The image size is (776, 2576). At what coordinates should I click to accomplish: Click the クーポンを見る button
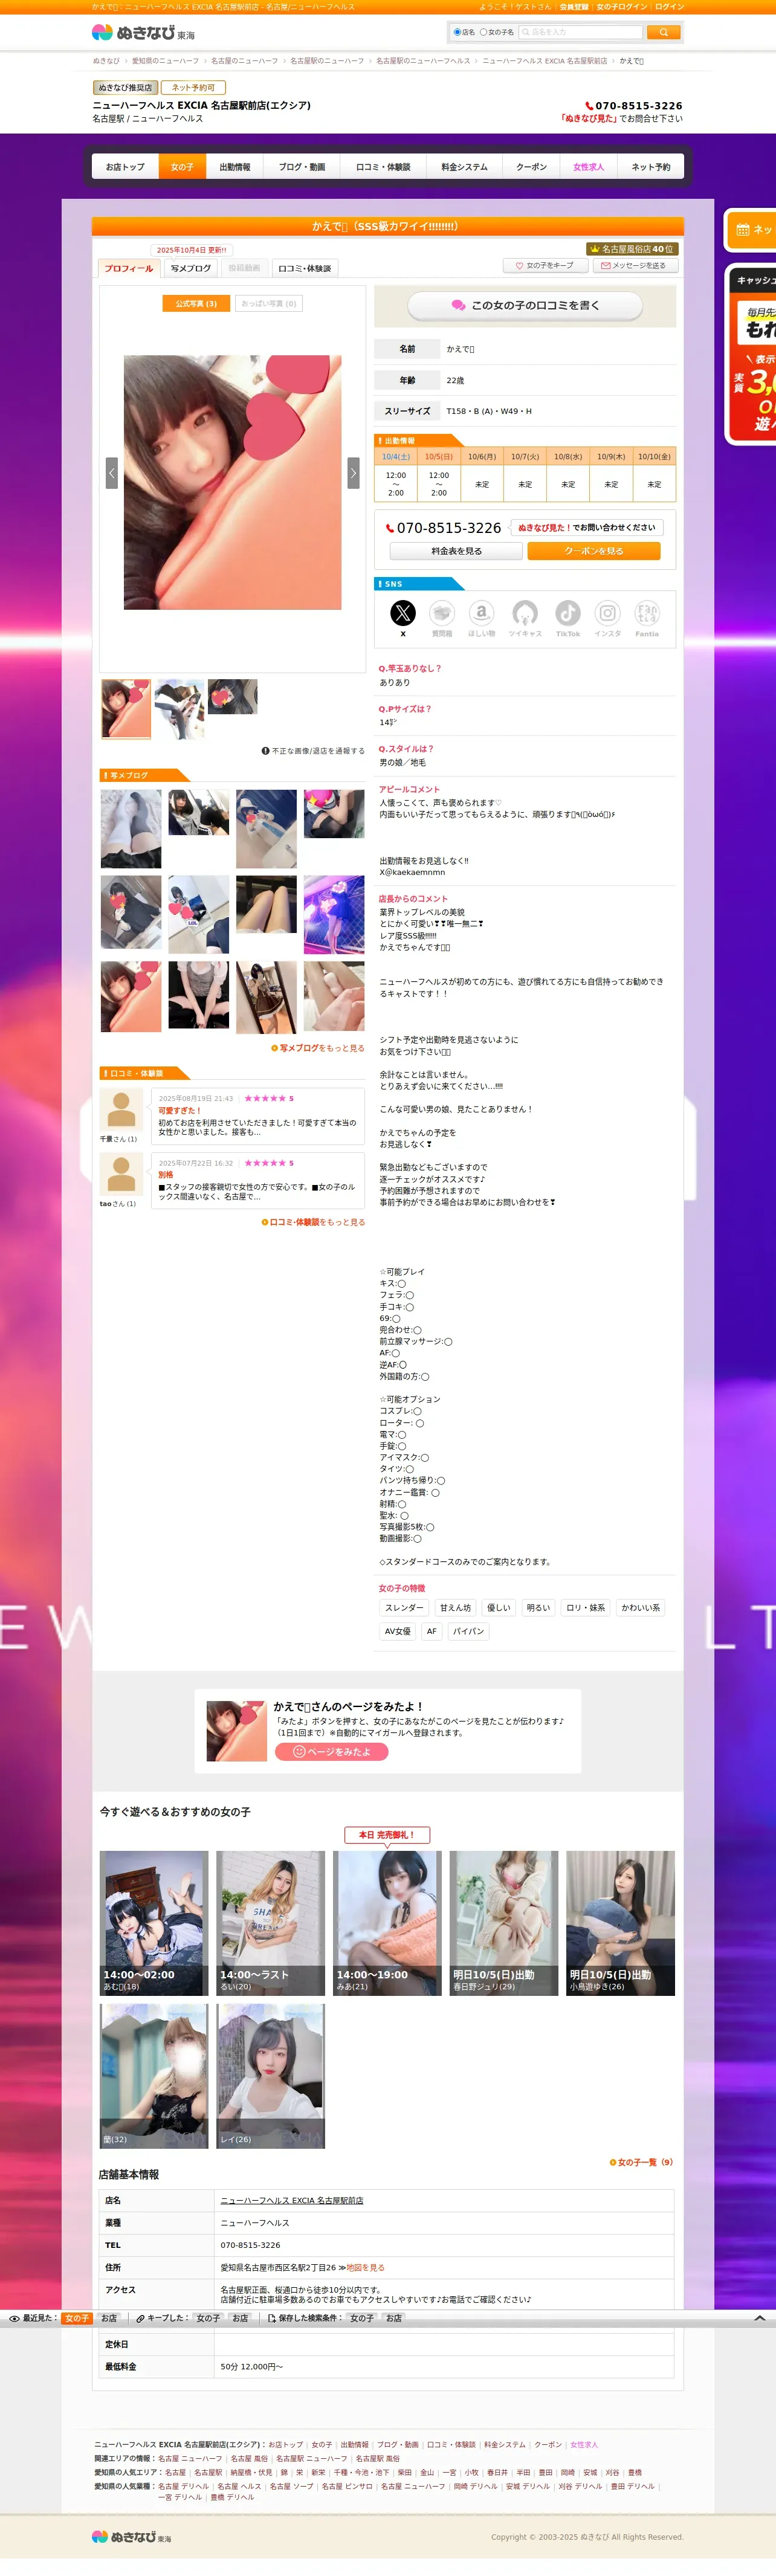(x=594, y=551)
